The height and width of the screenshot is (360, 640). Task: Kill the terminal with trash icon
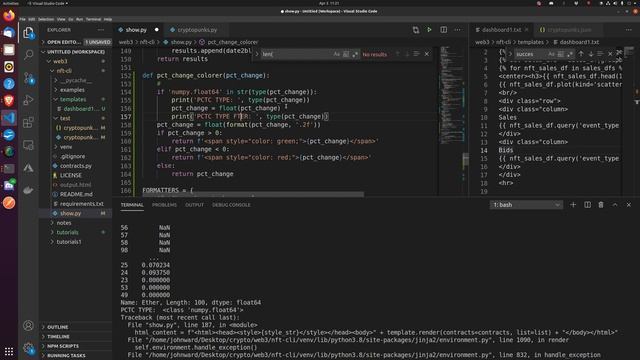point(601,204)
